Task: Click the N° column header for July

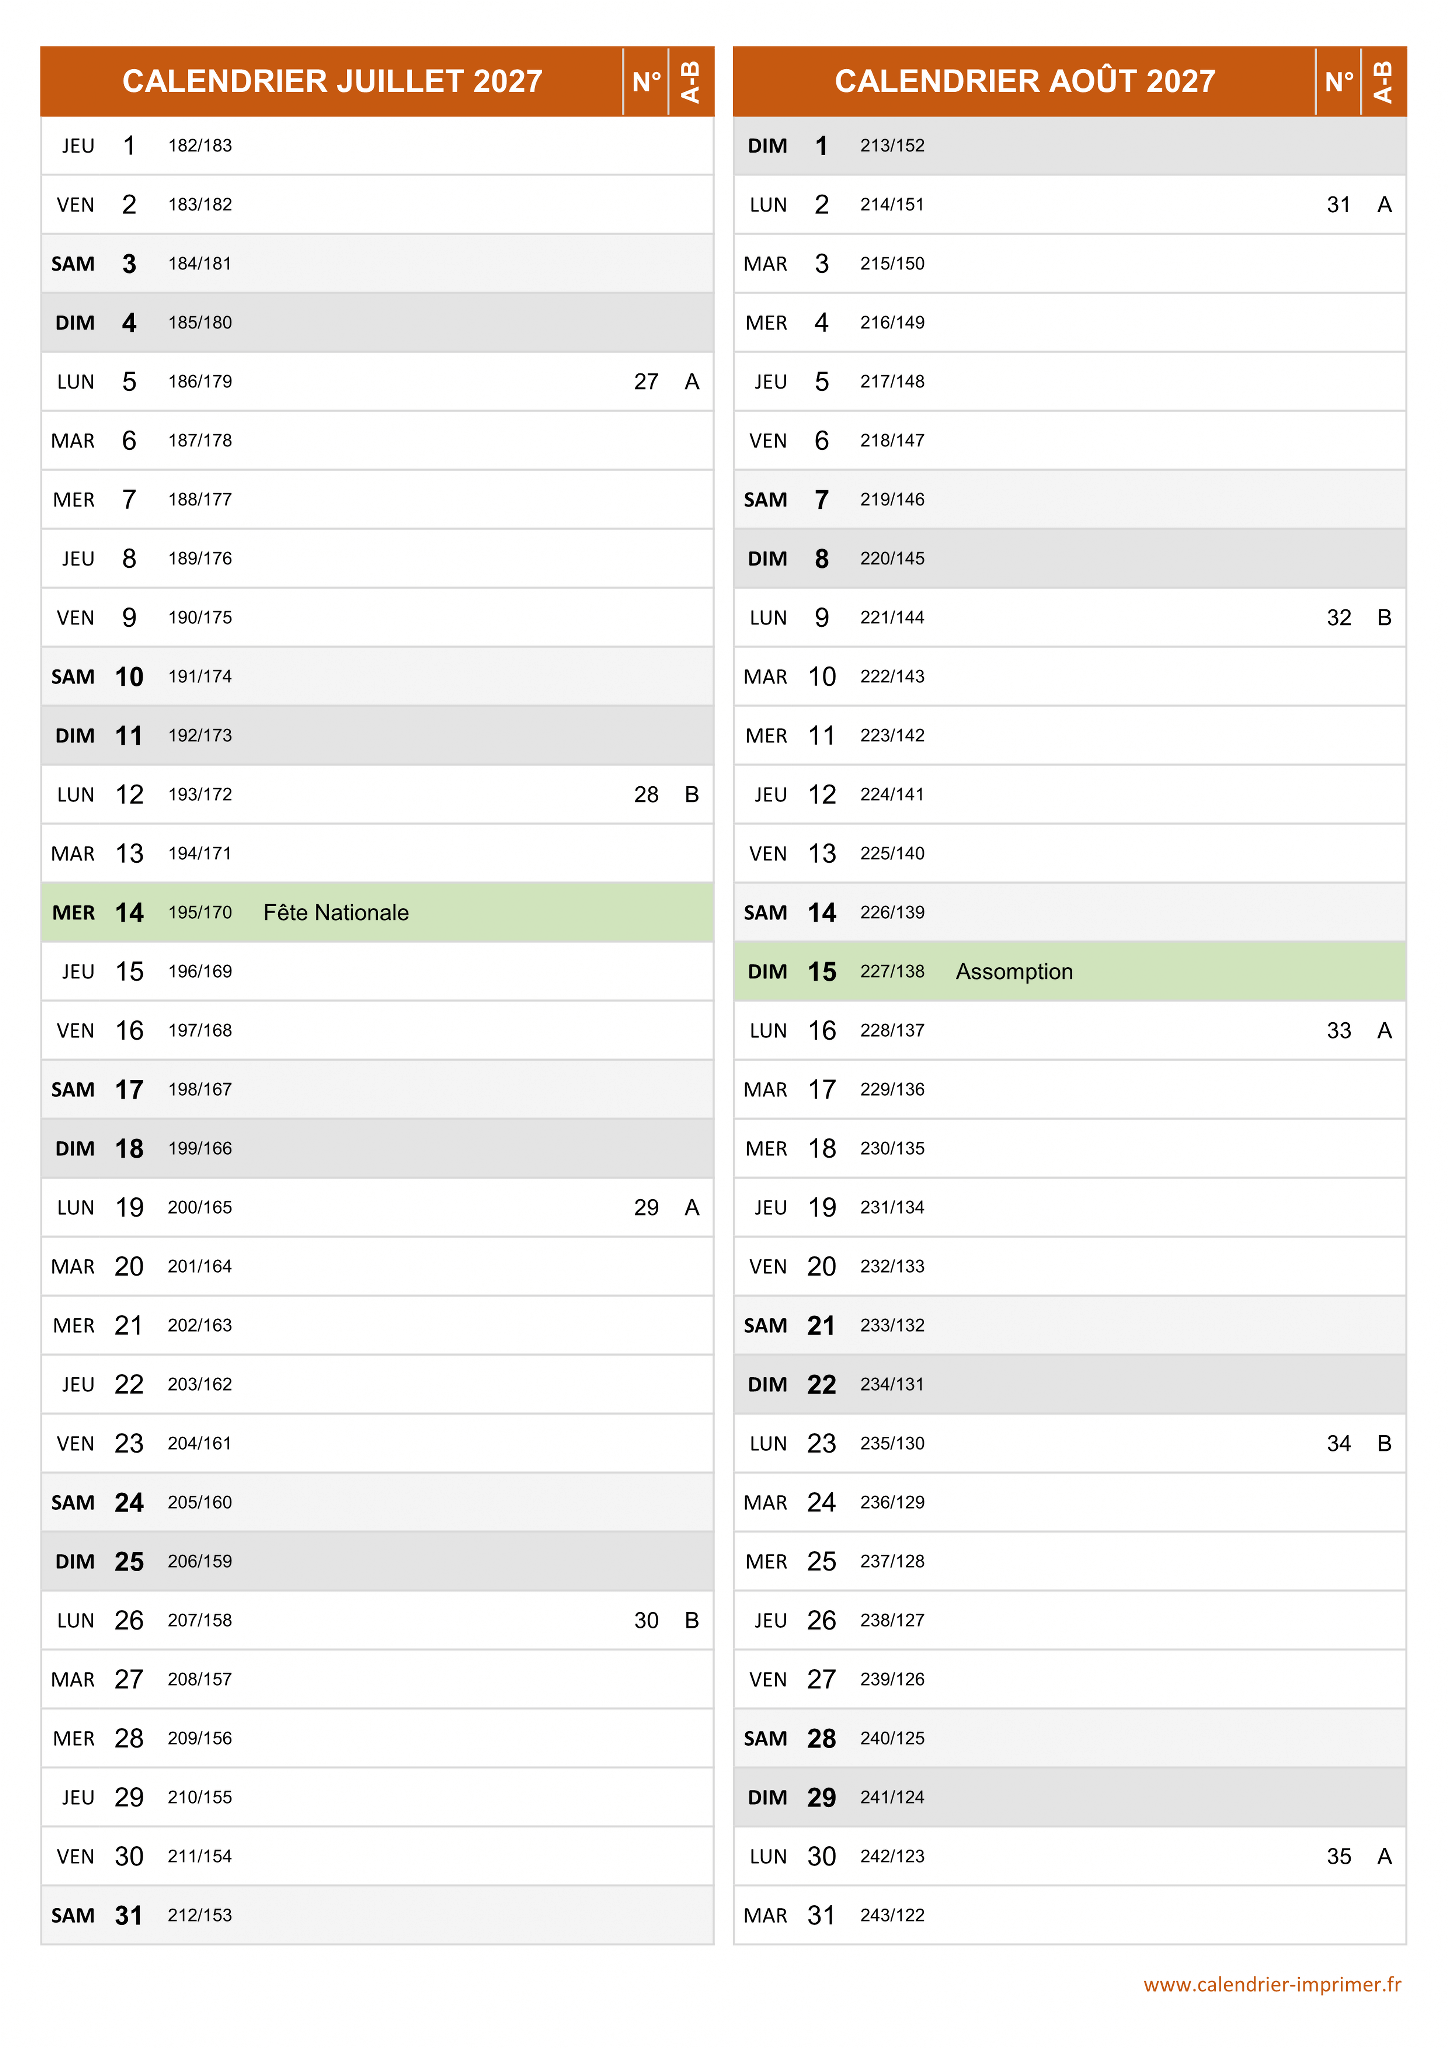Action: pos(646,81)
